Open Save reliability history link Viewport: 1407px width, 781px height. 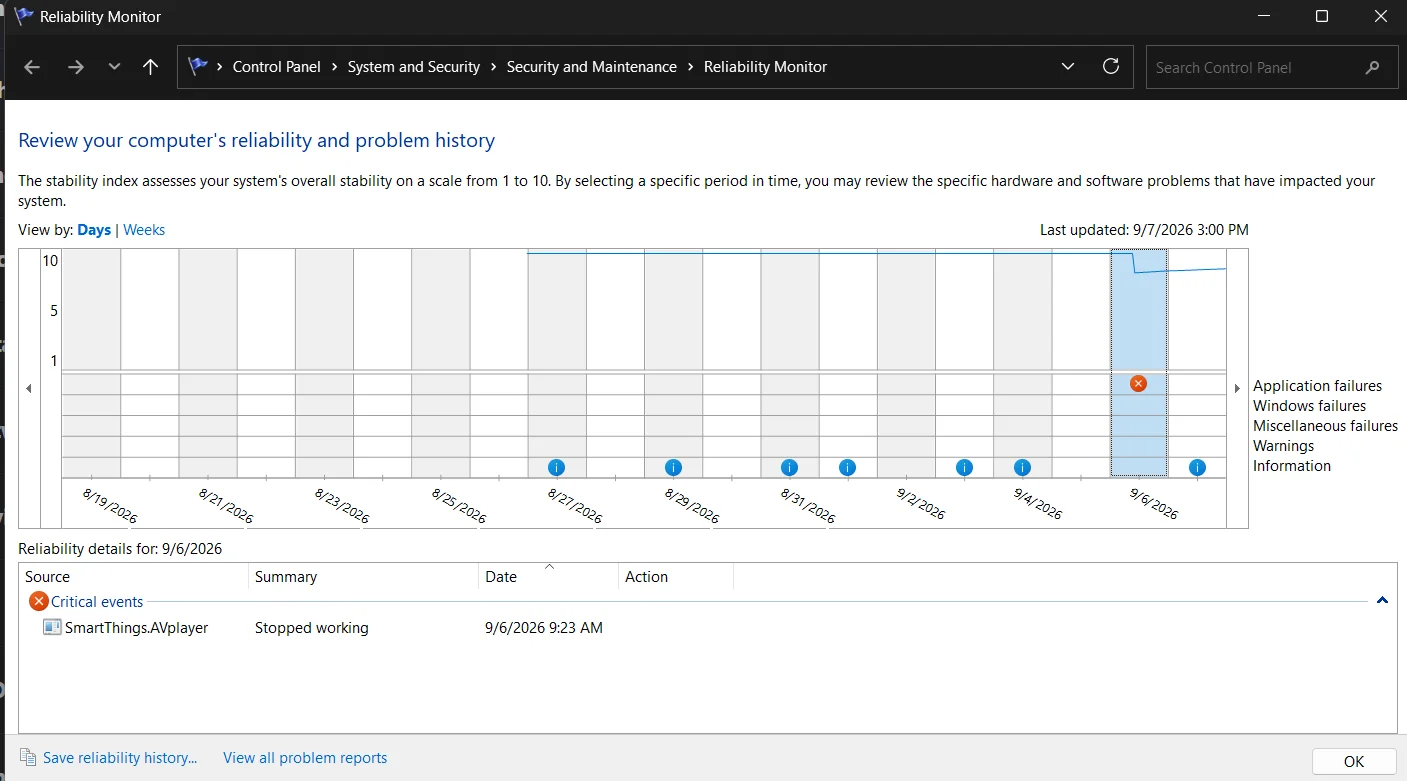(x=120, y=758)
